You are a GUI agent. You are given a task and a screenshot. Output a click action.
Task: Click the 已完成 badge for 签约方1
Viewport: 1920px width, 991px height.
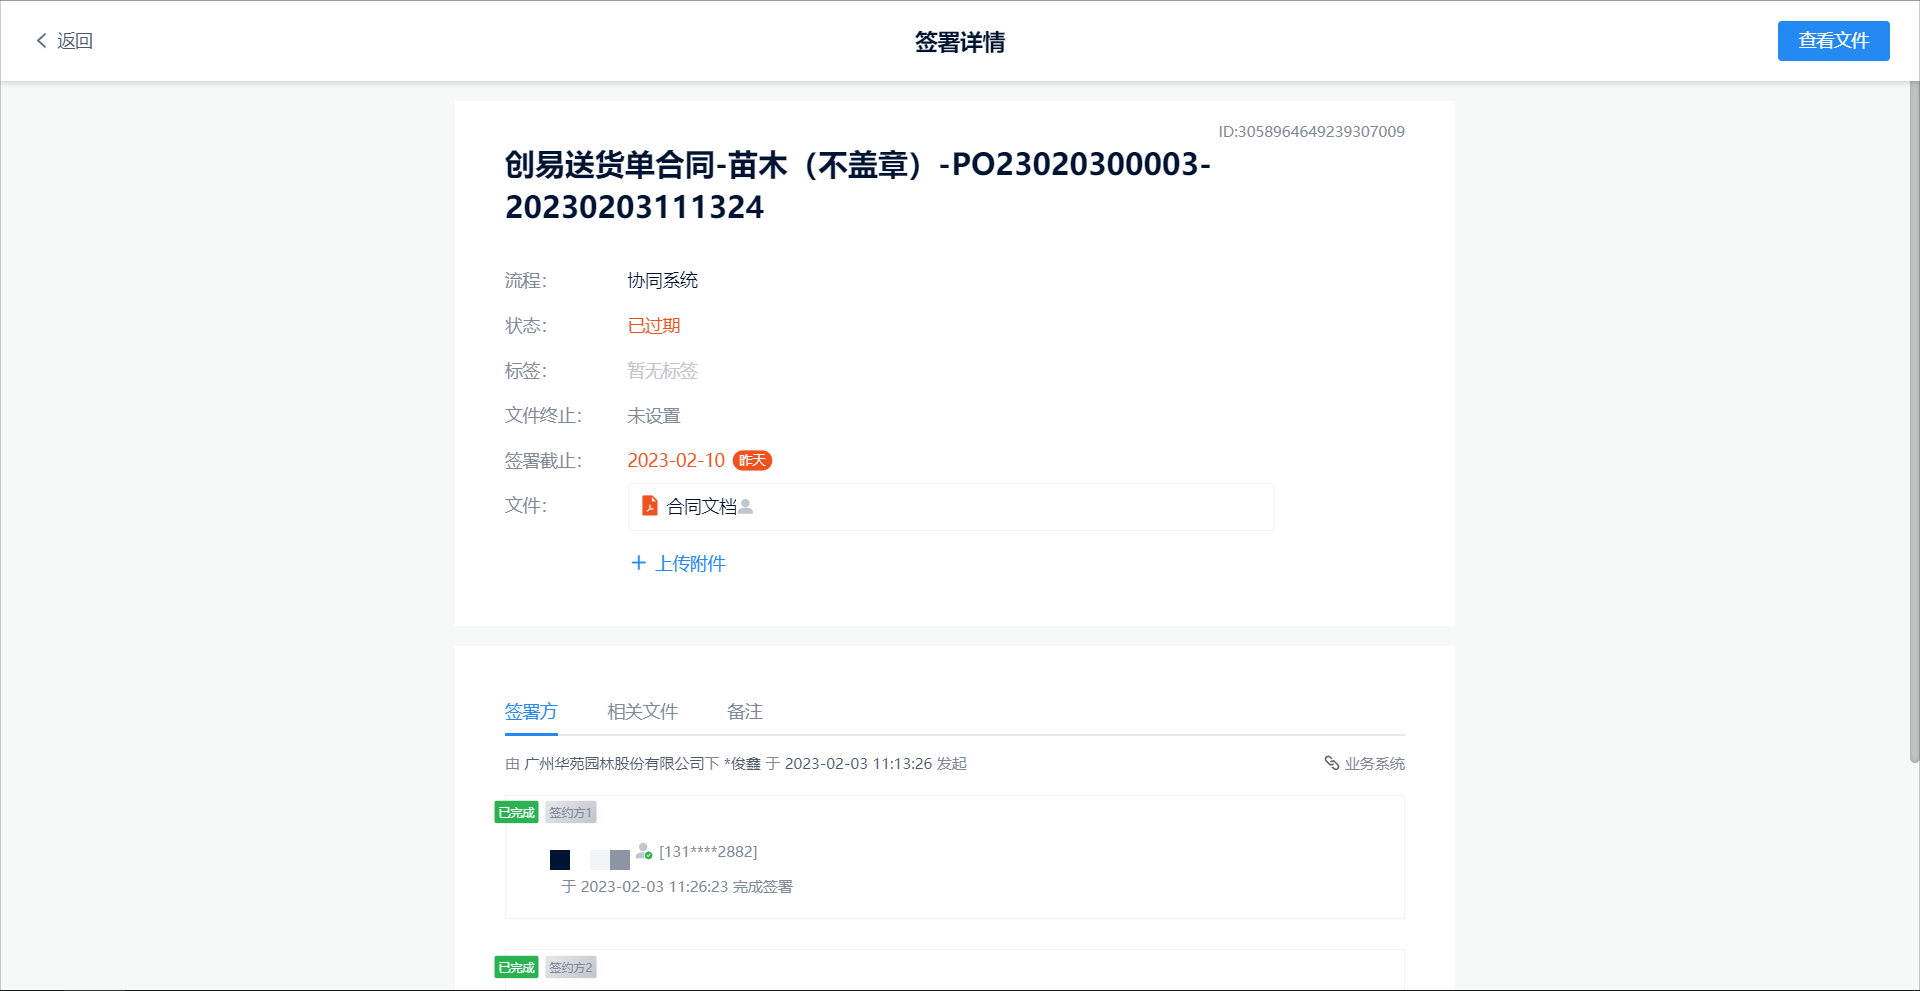[516, 812]
